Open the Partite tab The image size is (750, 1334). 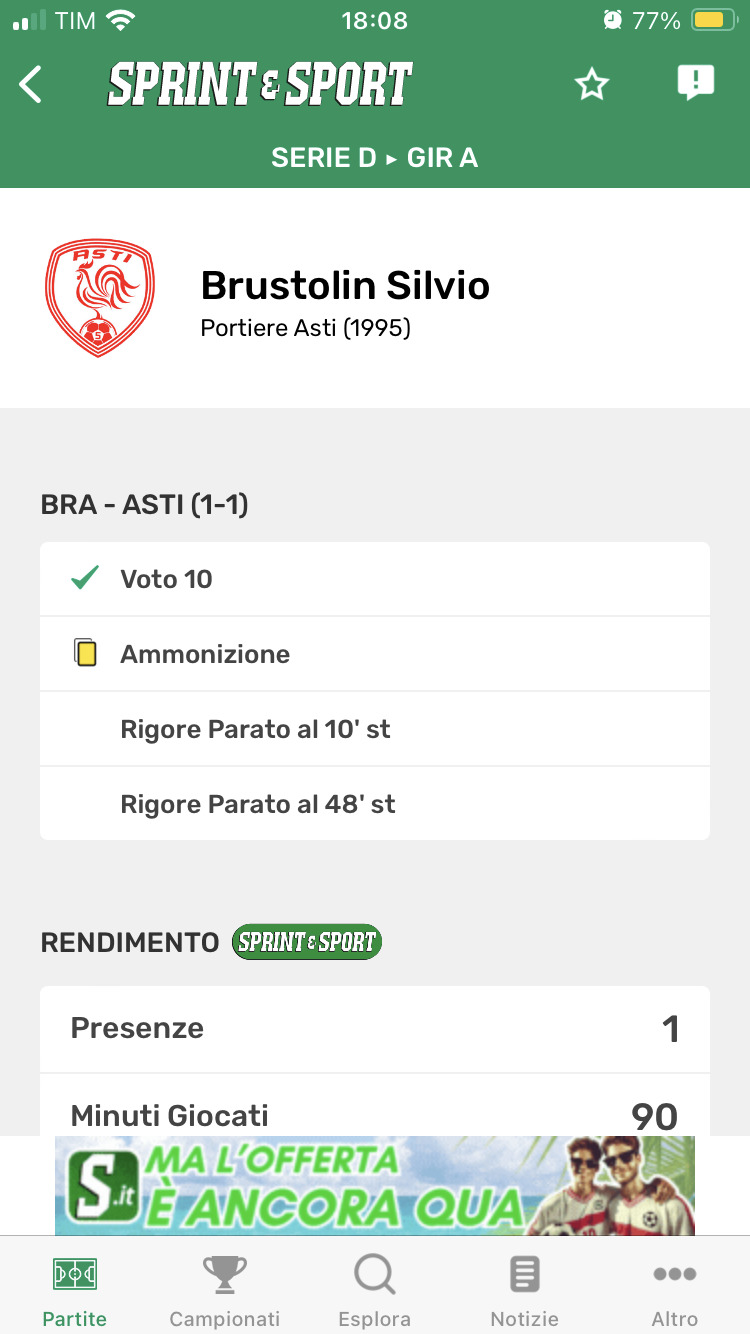pos(75,1291)
